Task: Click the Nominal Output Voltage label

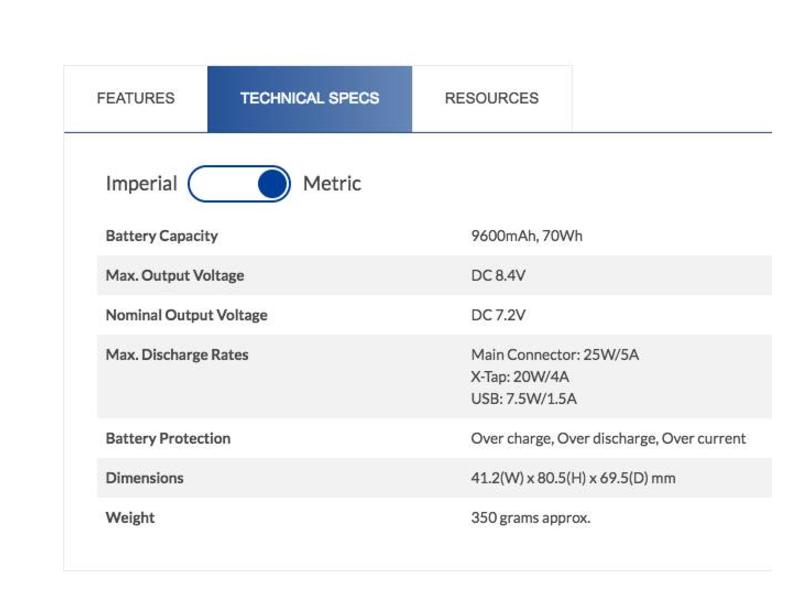Action: click(x=186, y=315)
